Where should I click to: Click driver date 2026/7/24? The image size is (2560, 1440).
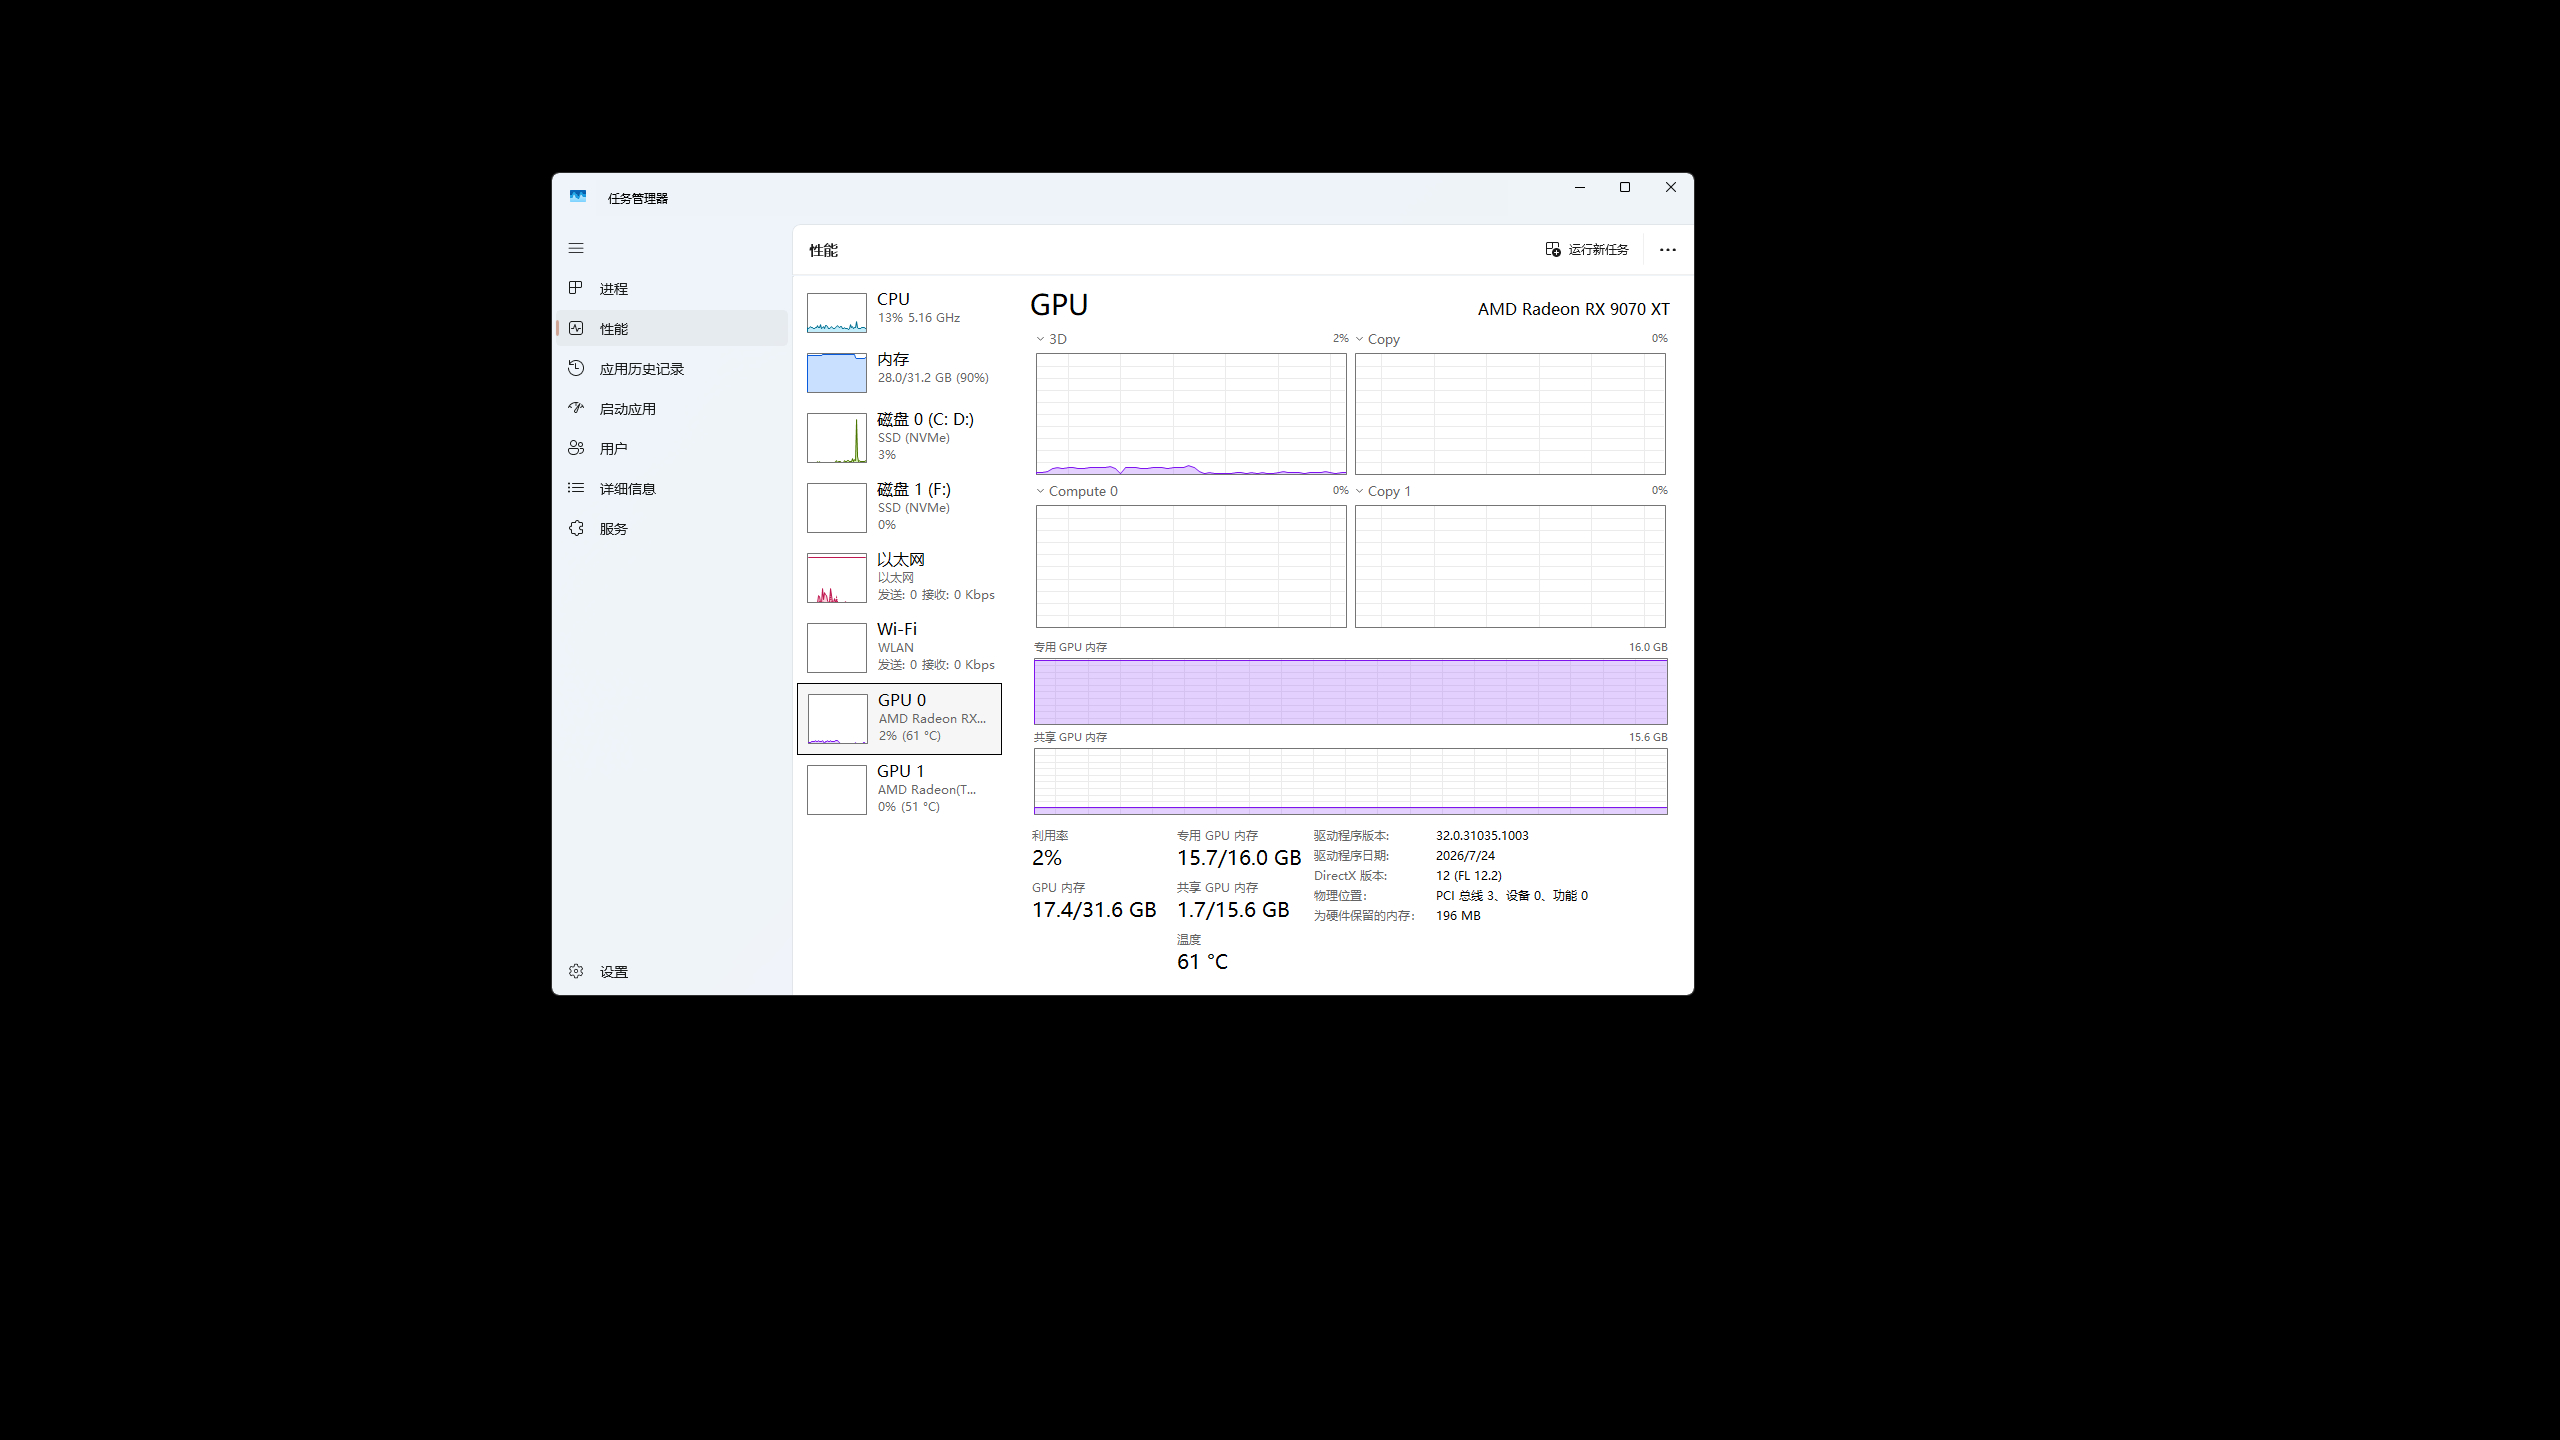coord(1465,856)
